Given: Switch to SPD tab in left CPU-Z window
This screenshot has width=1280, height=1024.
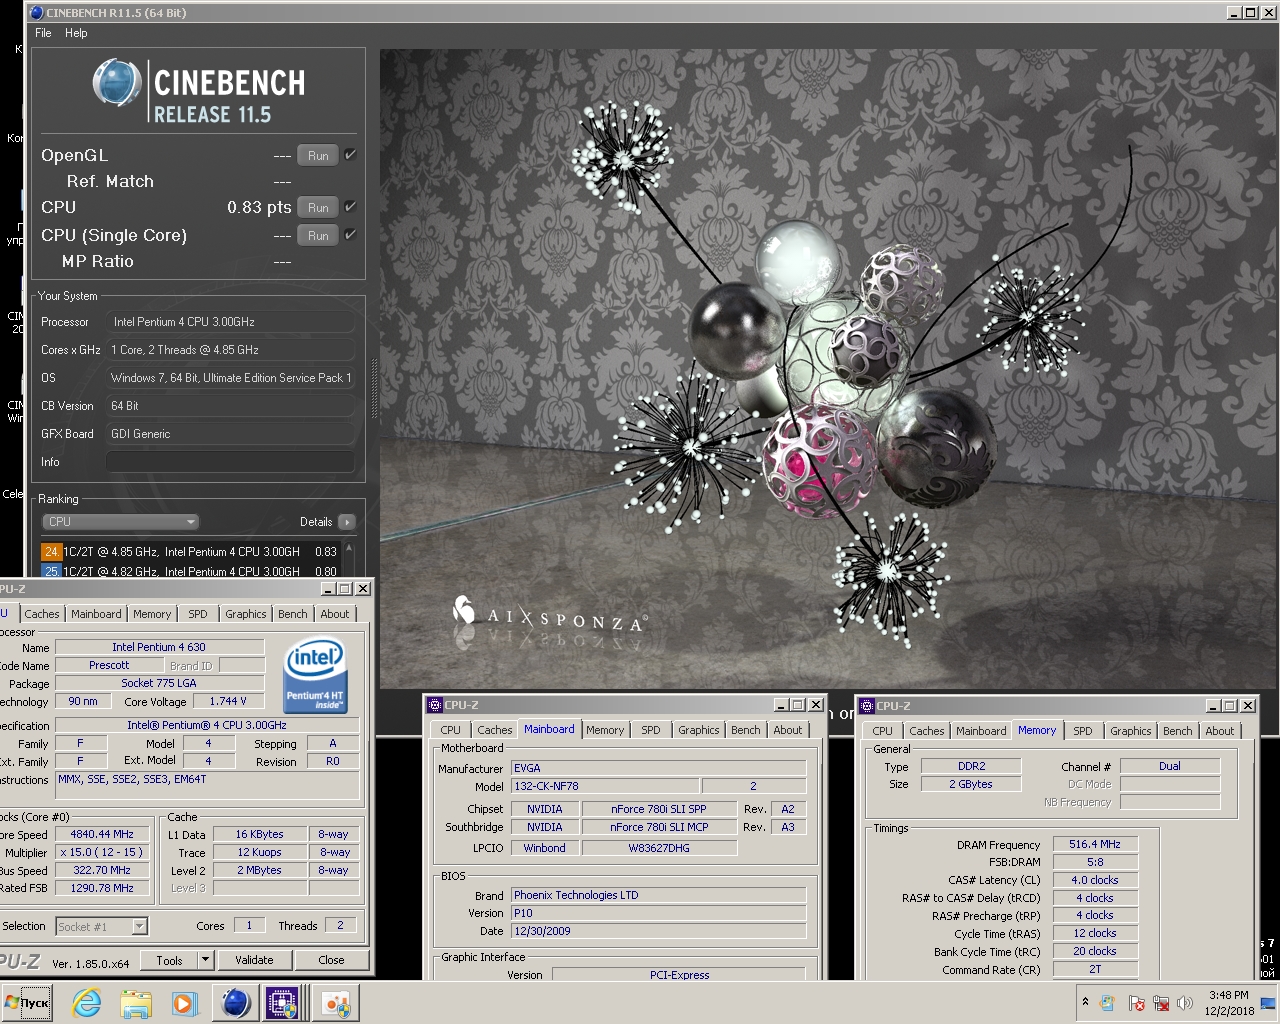Looking at the screenshot, I should (198, 614).
